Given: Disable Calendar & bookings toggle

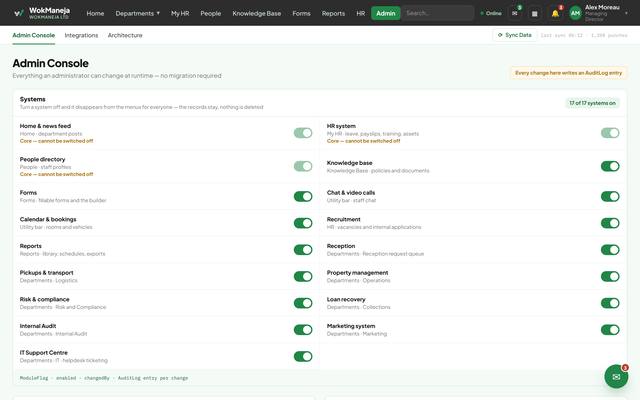Looking at the screenshot, I should [x=303, y=223].
